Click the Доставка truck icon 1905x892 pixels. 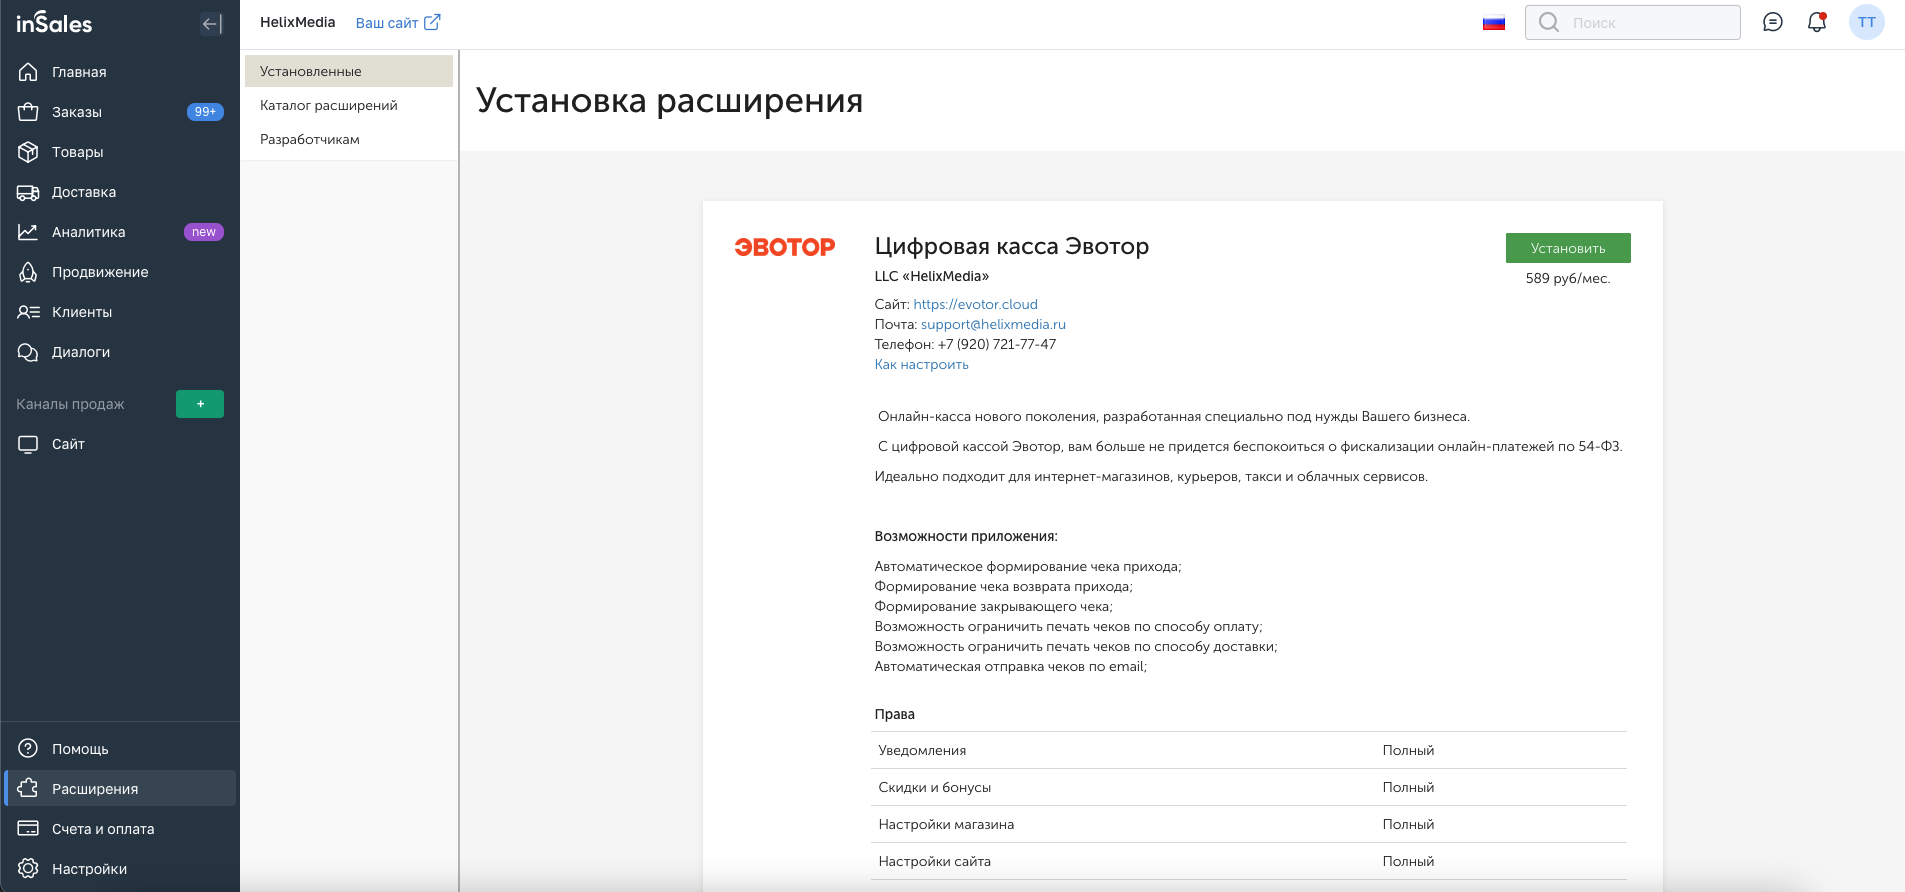(x=28, y=192)
